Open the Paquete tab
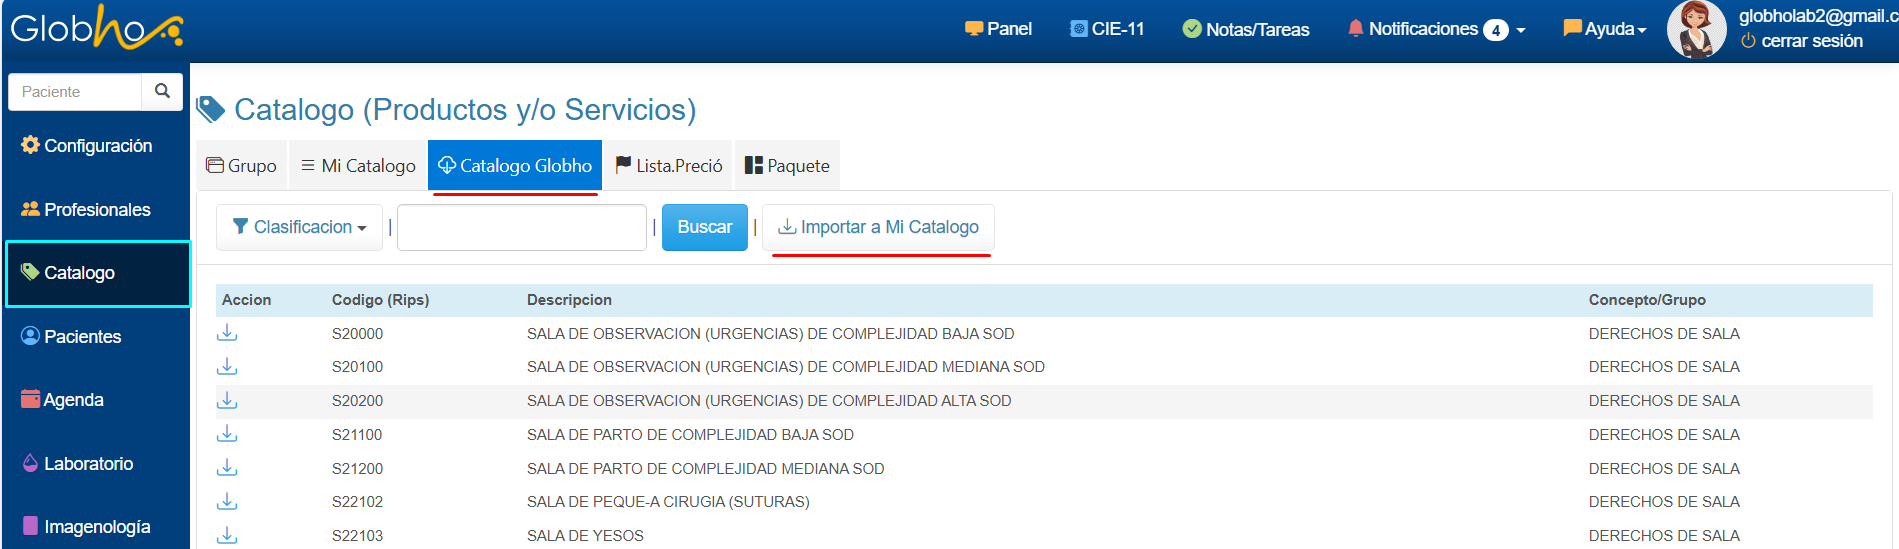 [787, 166]
